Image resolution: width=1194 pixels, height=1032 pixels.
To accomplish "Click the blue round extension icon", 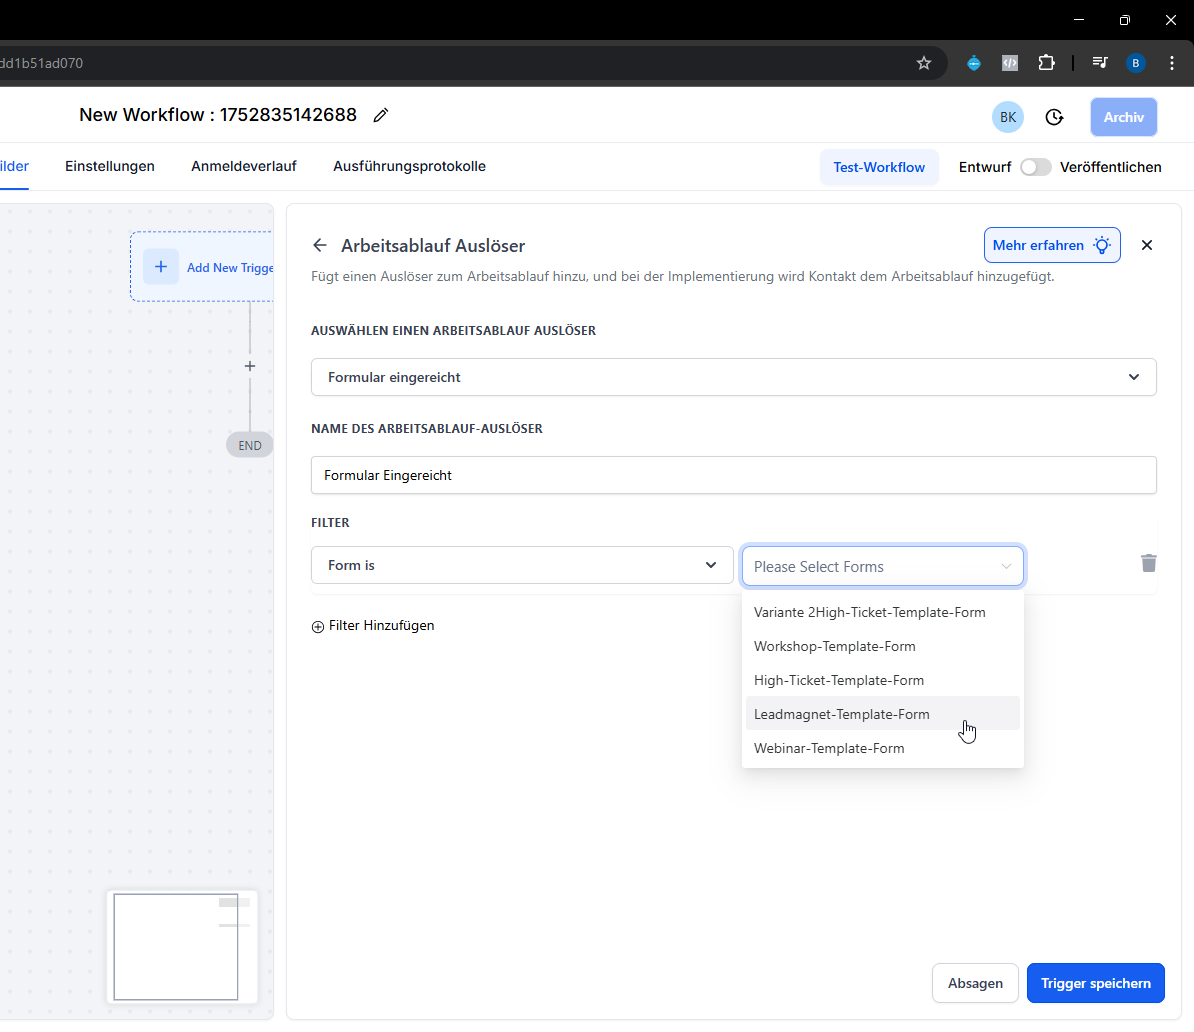I will pyautogui.click(x=973, y=63).
